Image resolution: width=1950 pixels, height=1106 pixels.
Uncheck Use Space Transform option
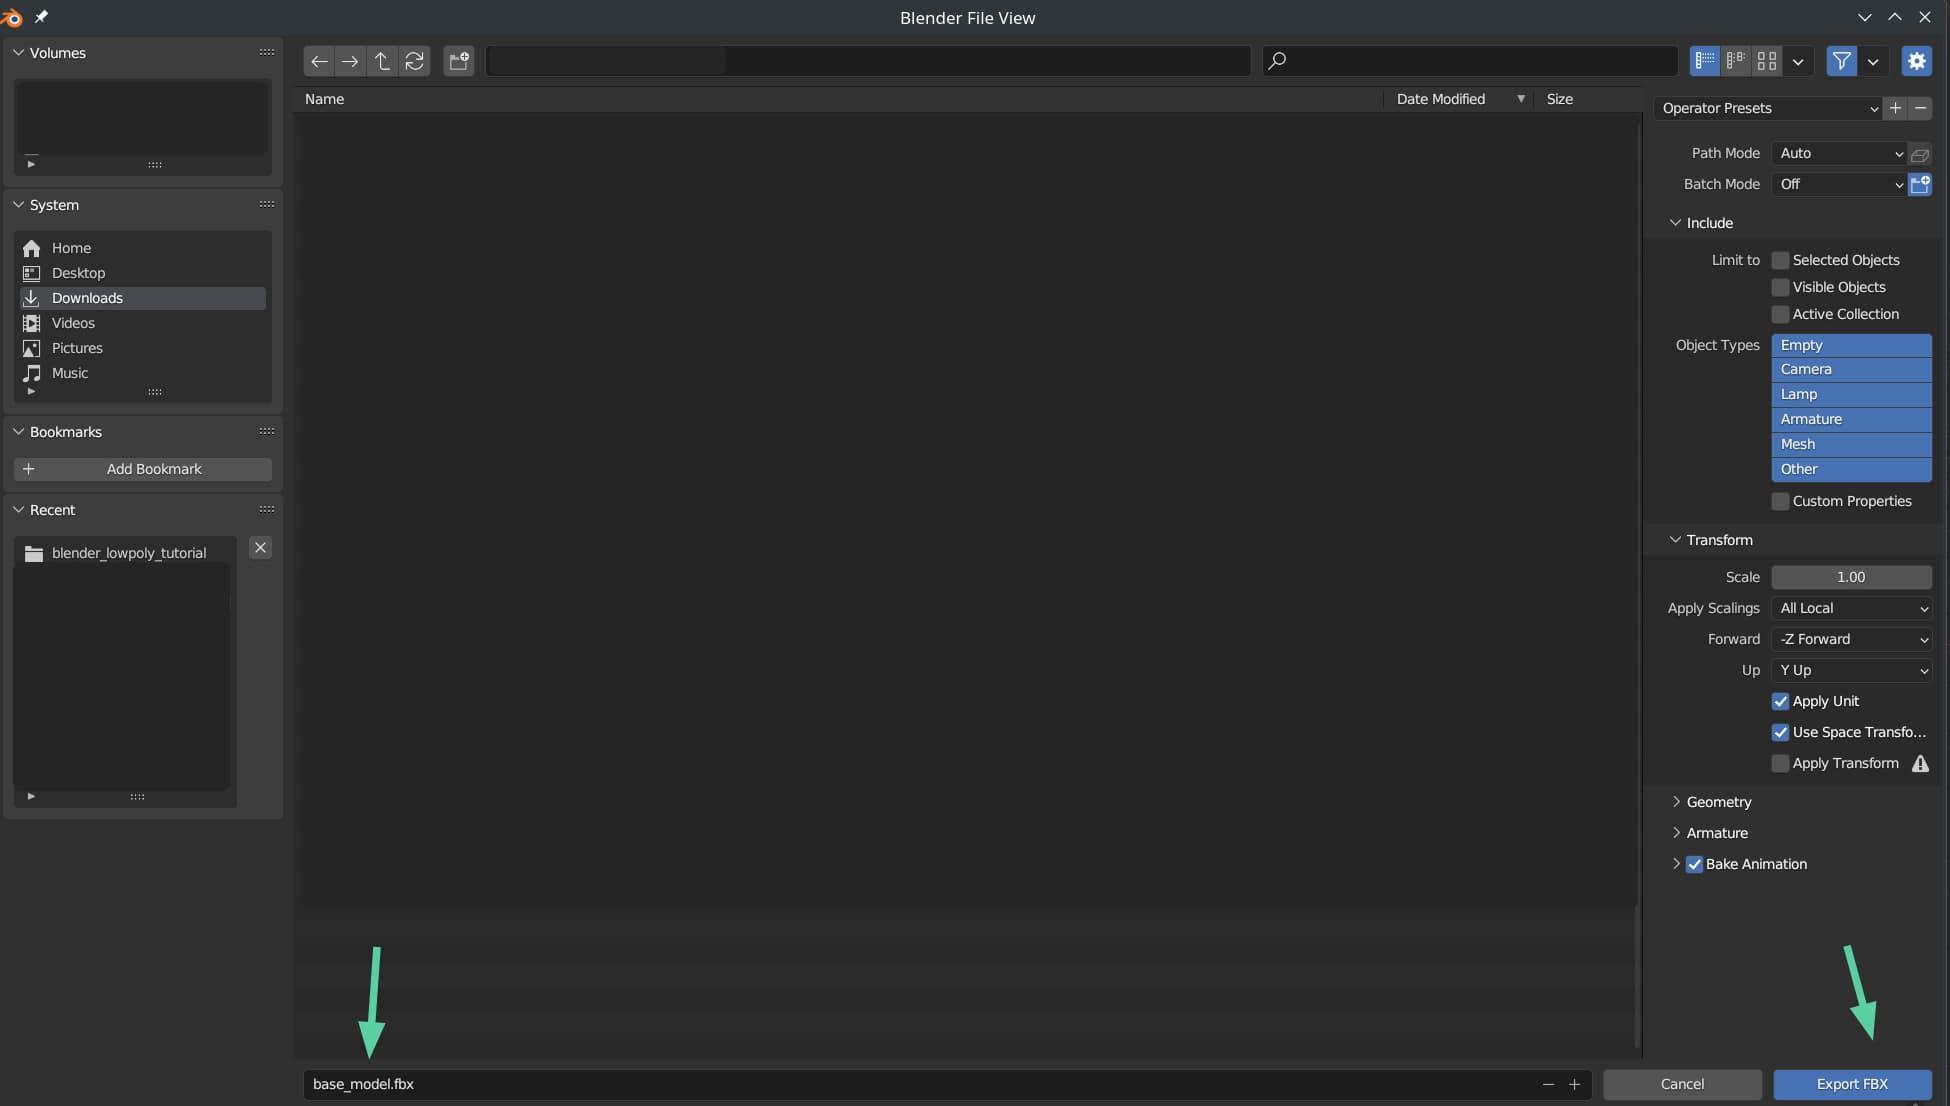pos(1780,732)
